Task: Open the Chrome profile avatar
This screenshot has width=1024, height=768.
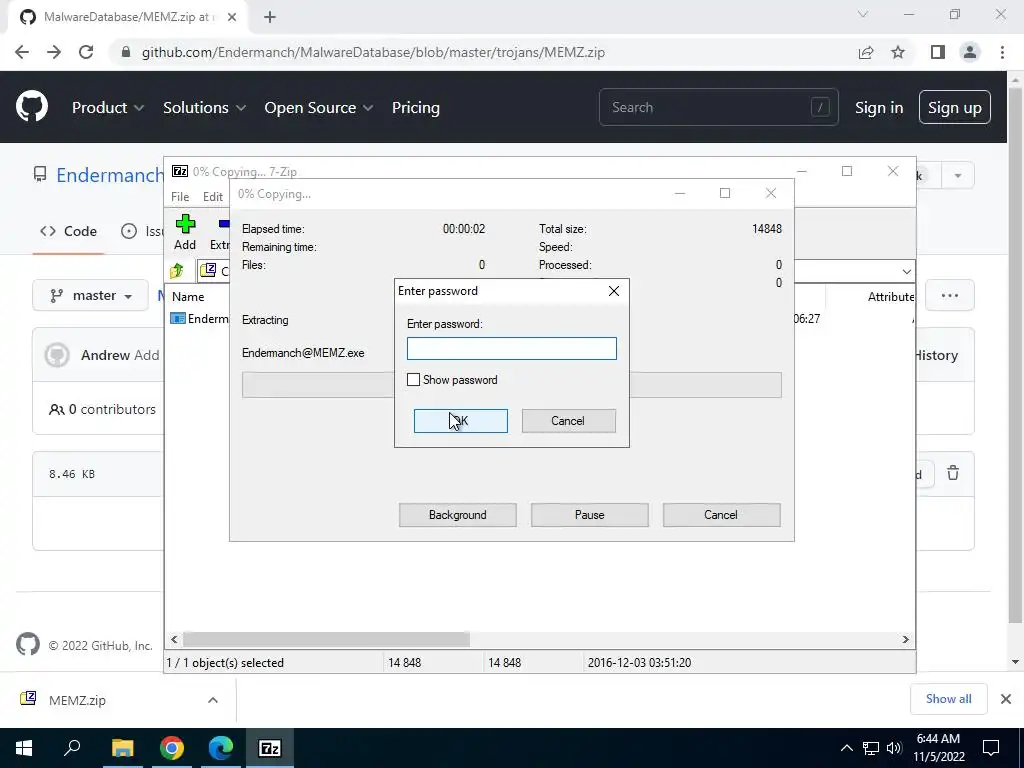Action: click(970, 52)
